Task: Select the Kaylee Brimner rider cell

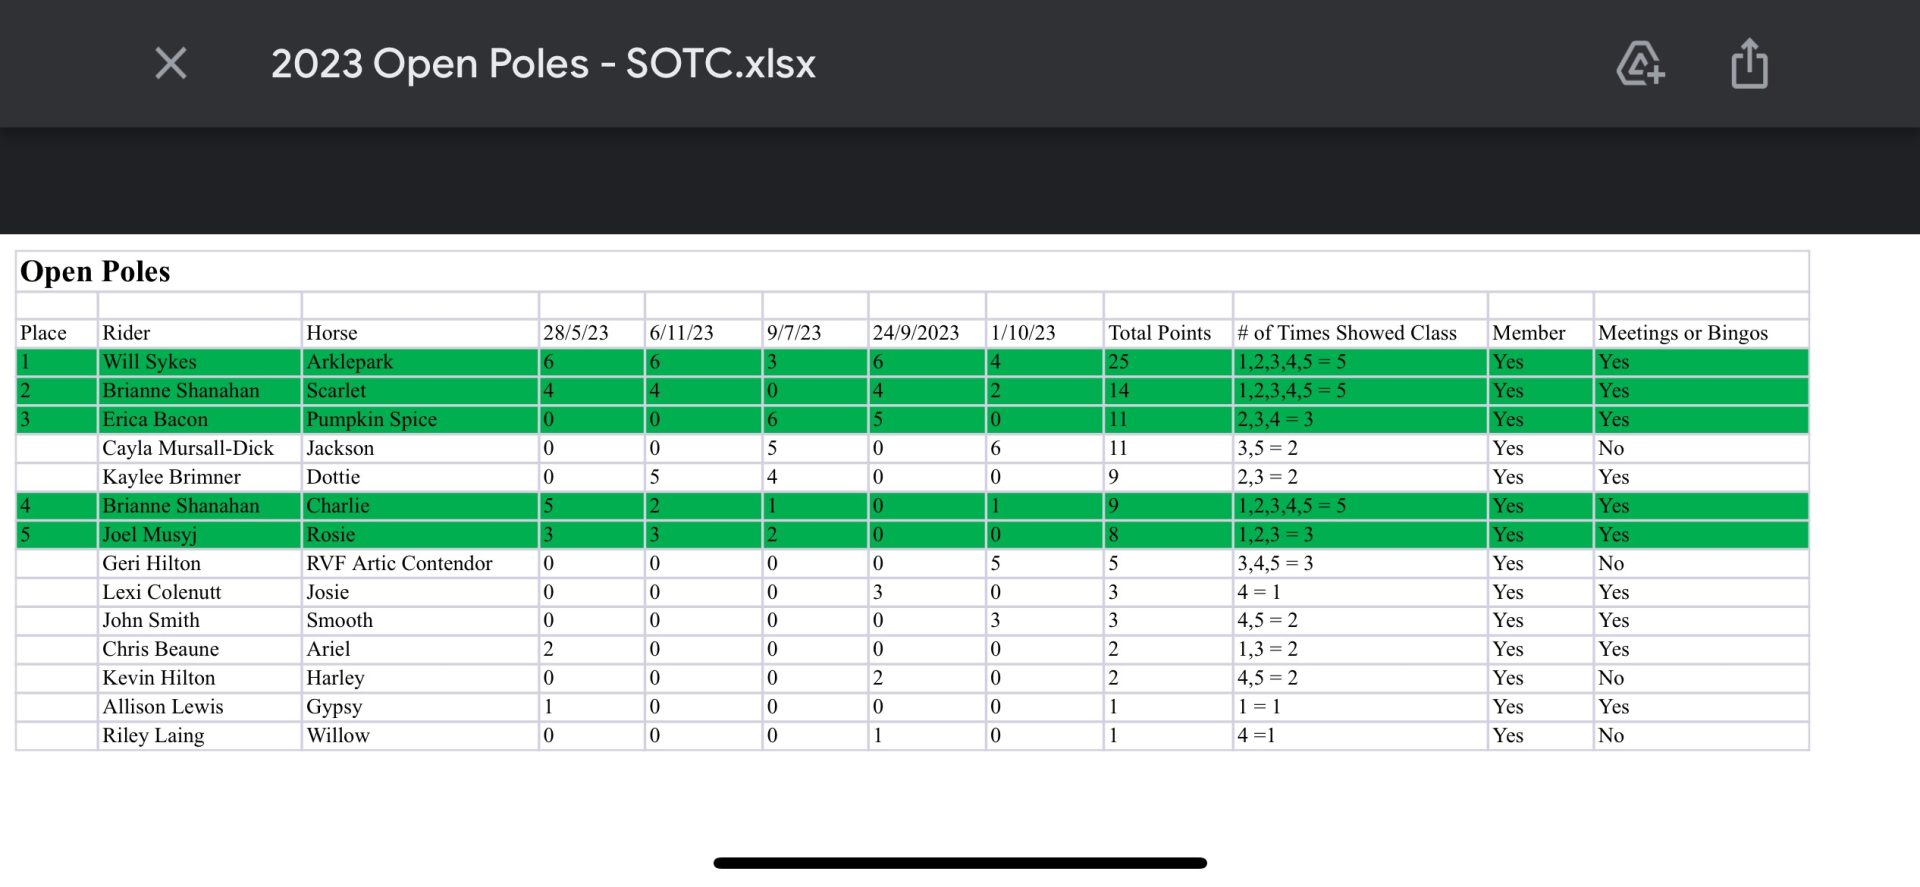Action: (200, 477)
